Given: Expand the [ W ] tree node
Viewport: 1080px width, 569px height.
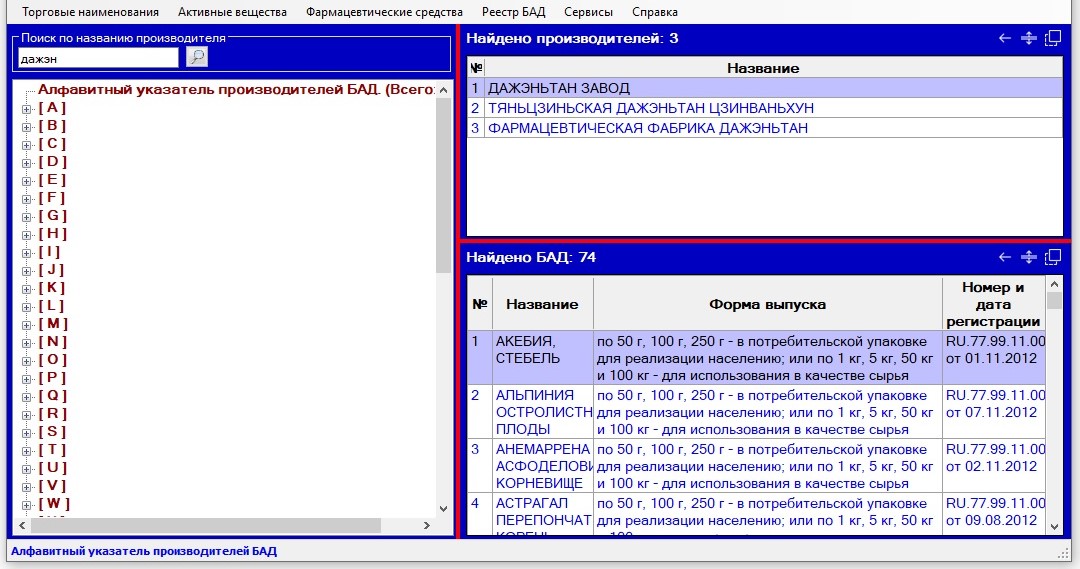Looking at the screenshot, I should pyautogui.click(x=27, y=504).
